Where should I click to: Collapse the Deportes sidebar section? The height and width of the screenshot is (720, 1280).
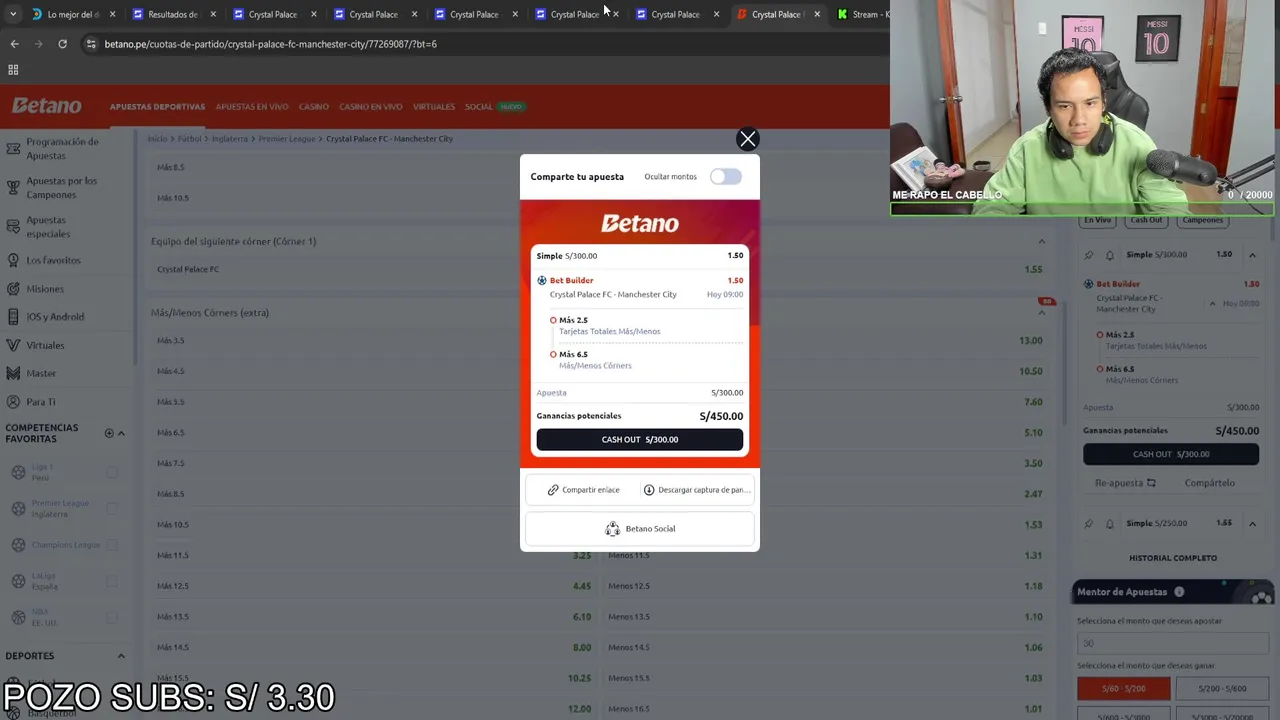point(121,656)
